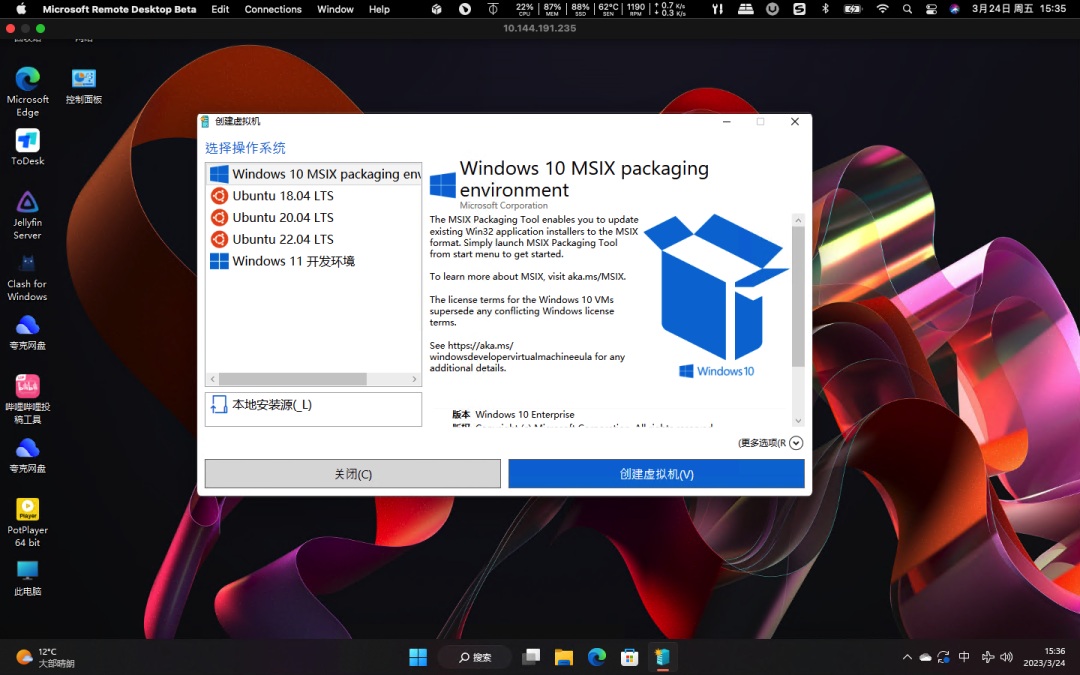Open the Window menu

(x=335, y=9)
